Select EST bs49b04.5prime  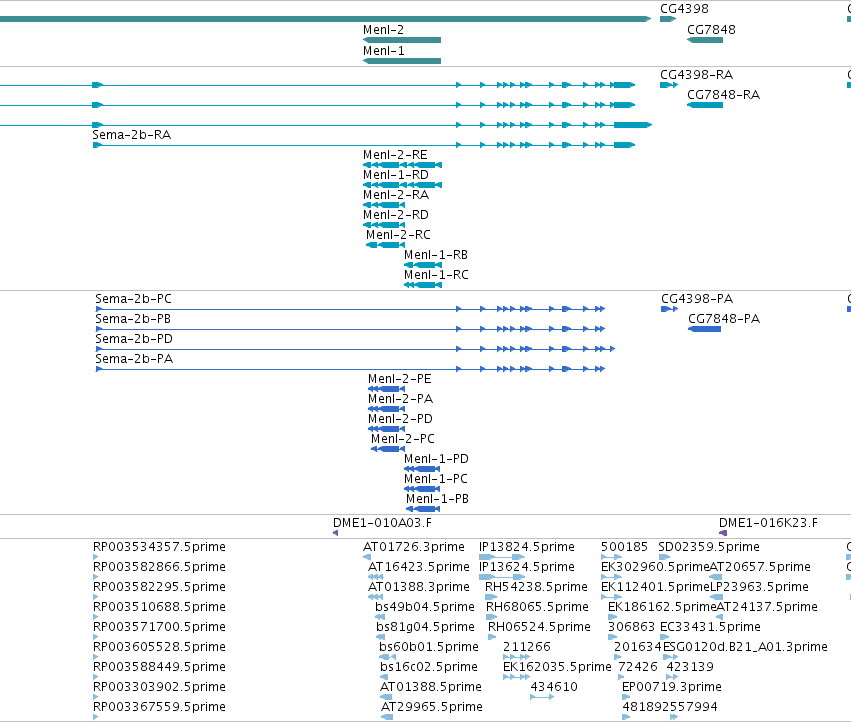(x=424, y=607)
